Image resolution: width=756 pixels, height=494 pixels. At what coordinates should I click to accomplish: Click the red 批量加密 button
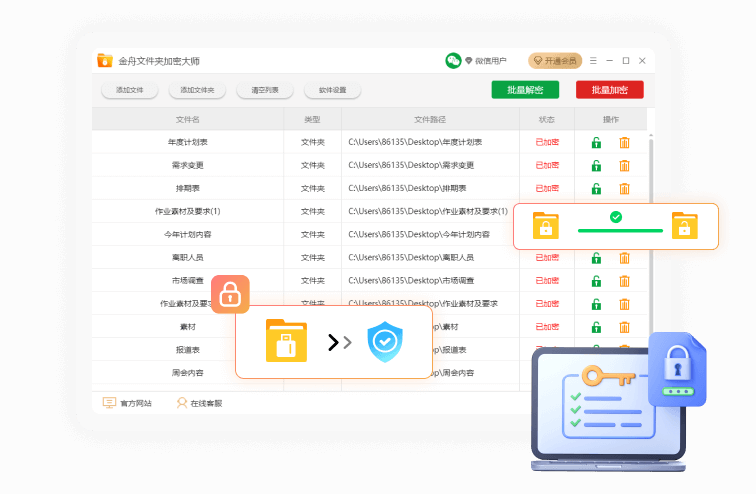coord(609,90)
